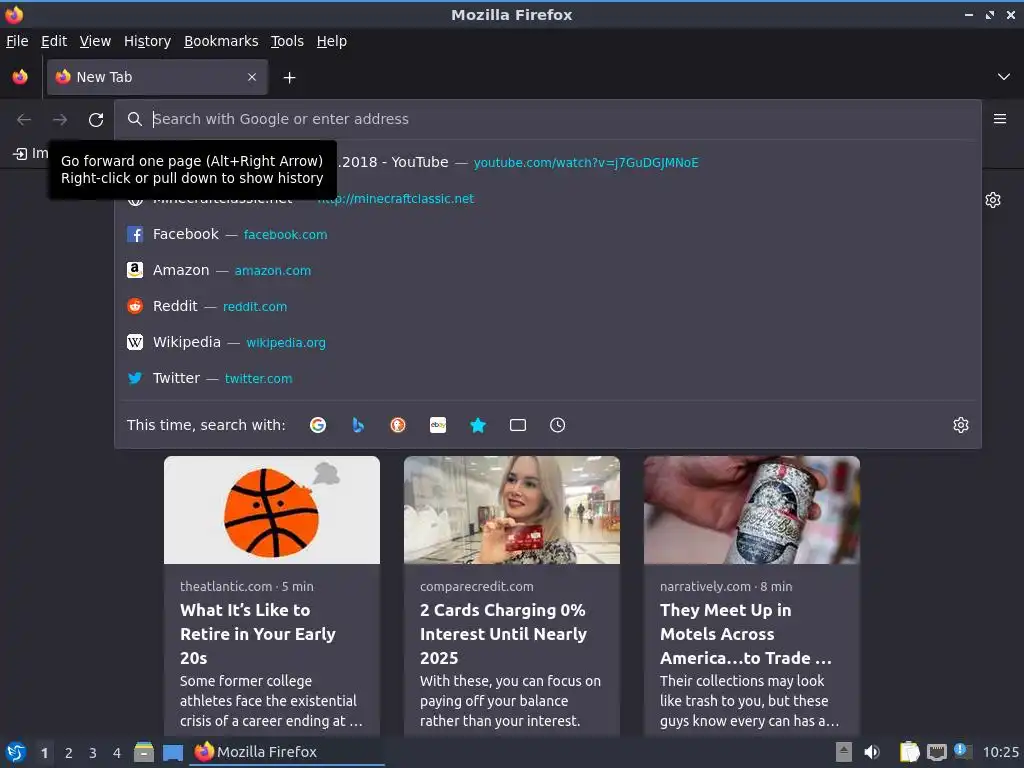Open the File menu

tap(17, 41)
